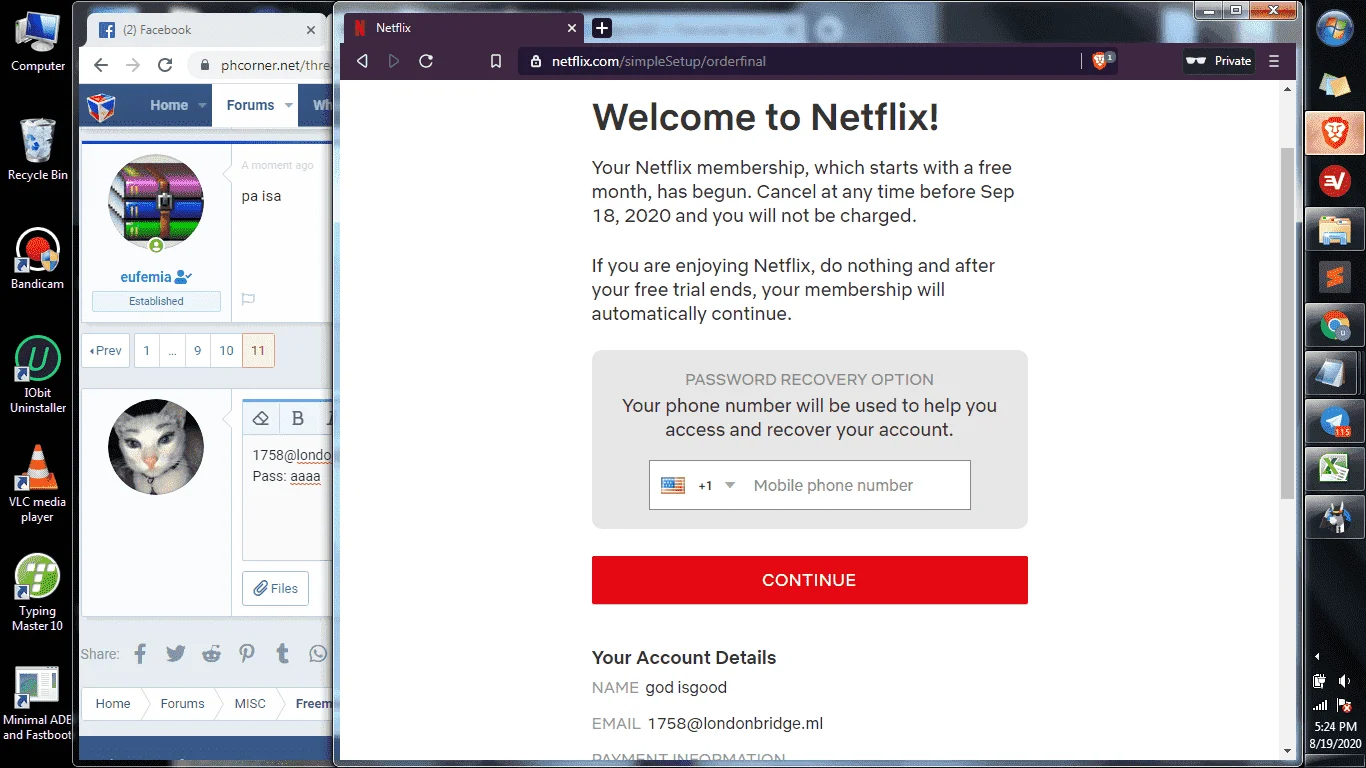Go to page 9 of the thread
This screenshot has height=768, width=1366.
(198, 351)
